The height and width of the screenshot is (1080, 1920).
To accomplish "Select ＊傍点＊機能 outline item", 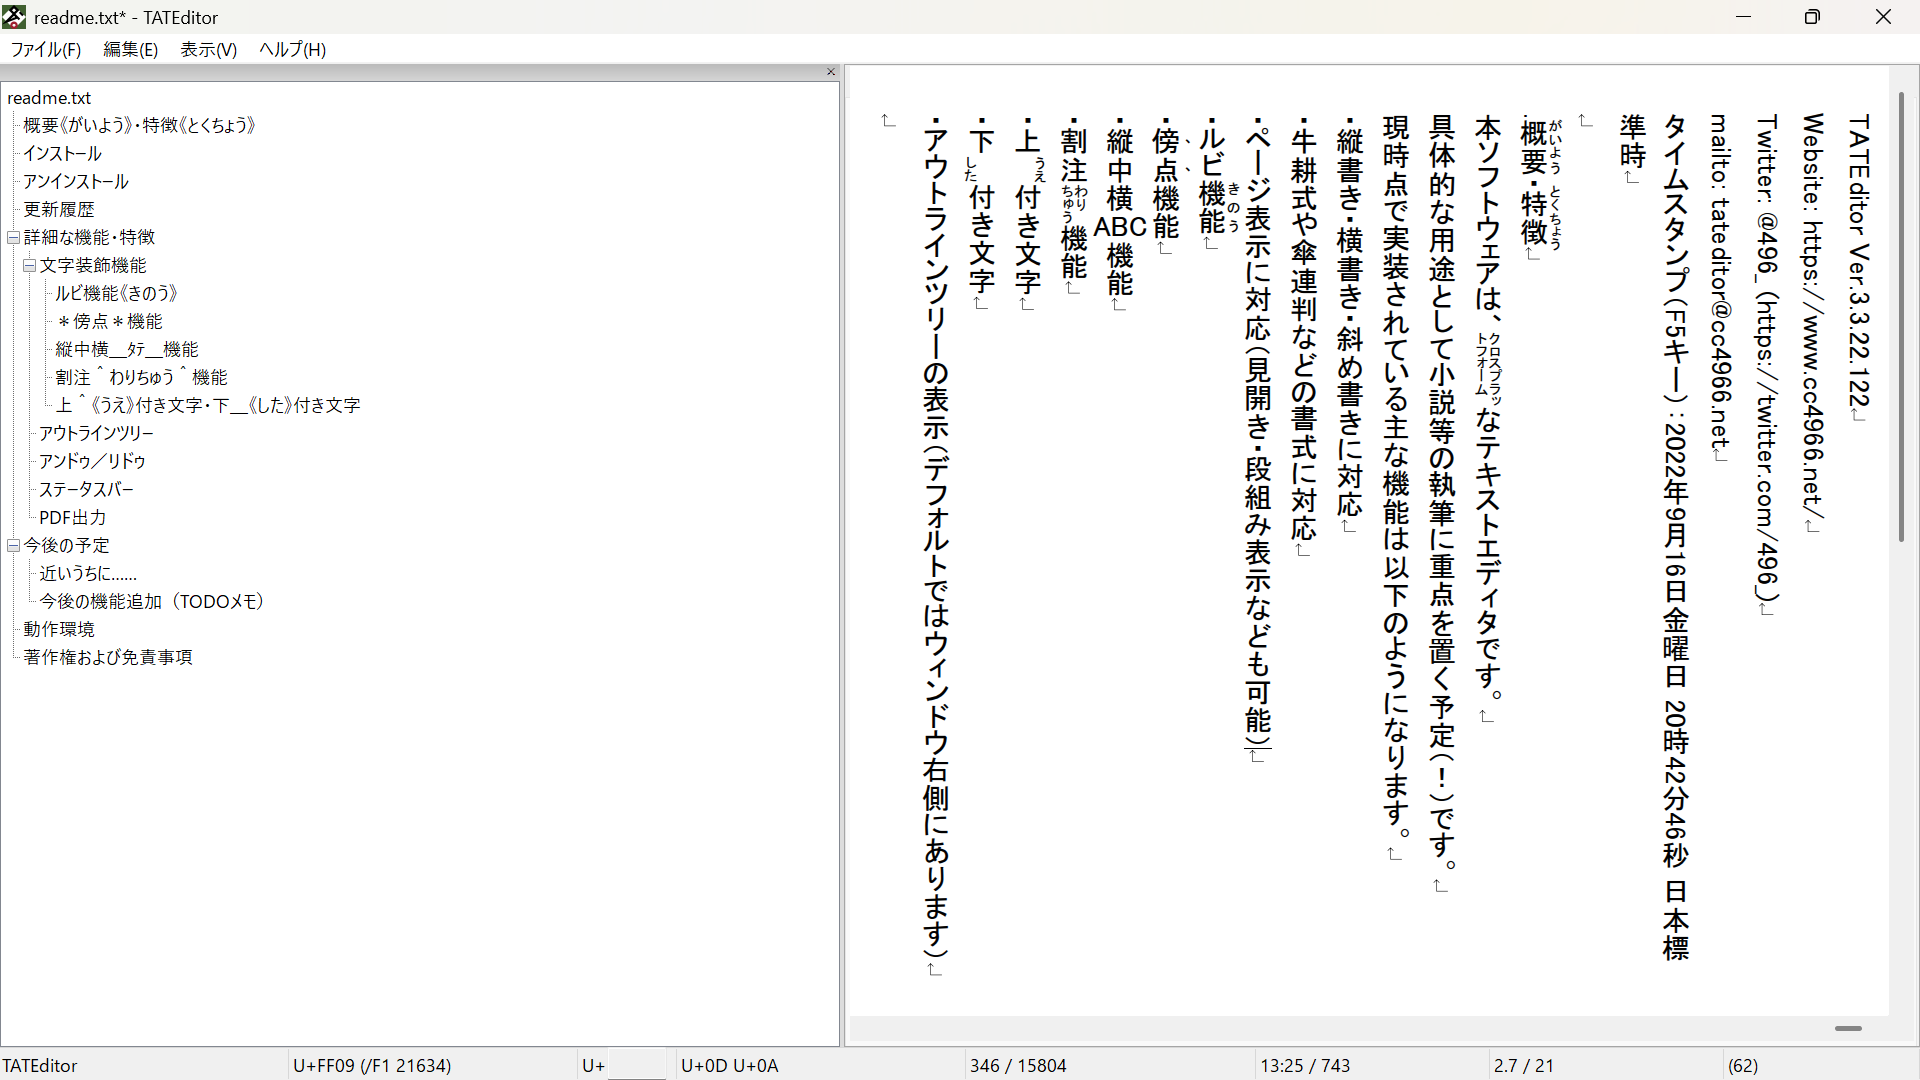I will [x=109, y=321].
